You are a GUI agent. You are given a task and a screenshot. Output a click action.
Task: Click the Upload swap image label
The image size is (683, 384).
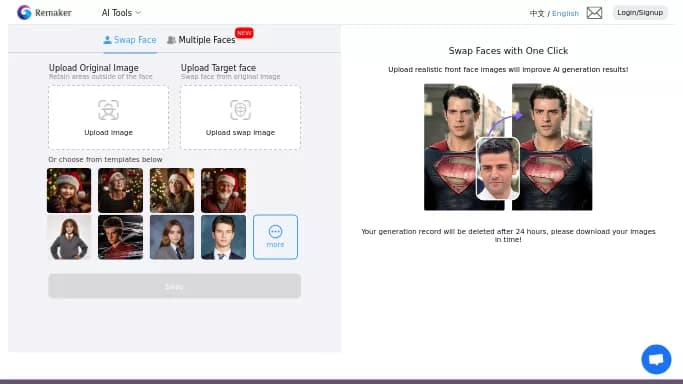coord(240,132)
